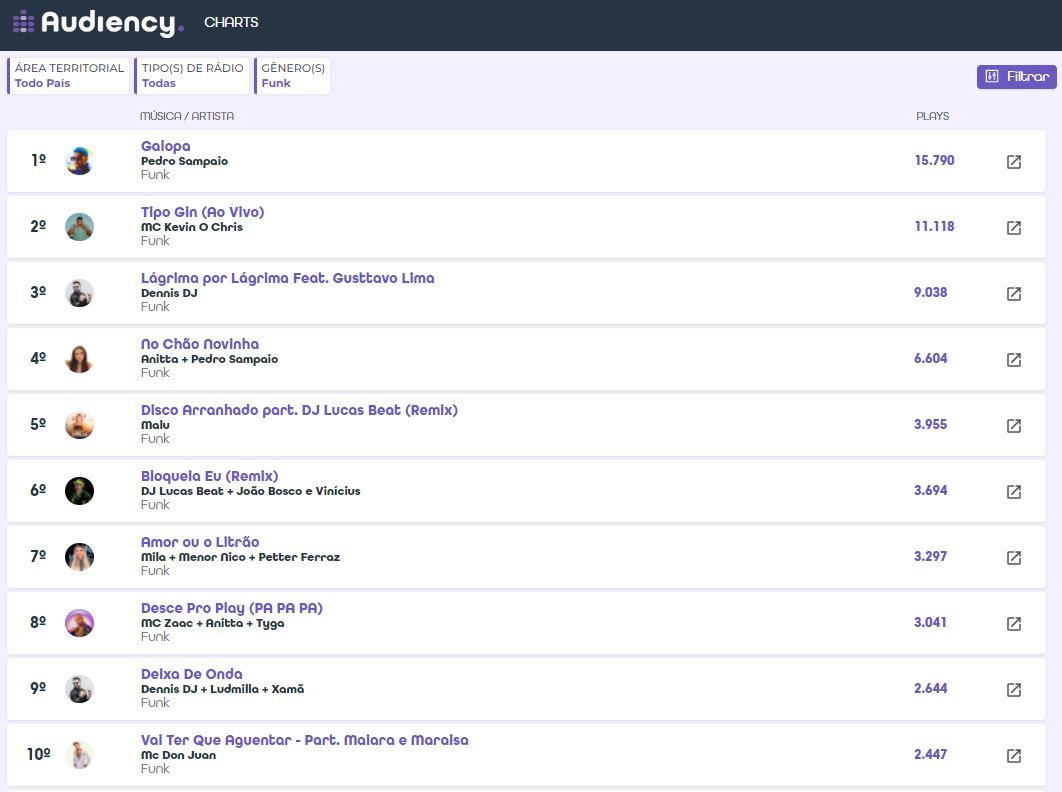This screenshot has height=792, width=1062.
Task: Open the Filtrar button
Action: pyautogui.click(x=1016, y=77)
